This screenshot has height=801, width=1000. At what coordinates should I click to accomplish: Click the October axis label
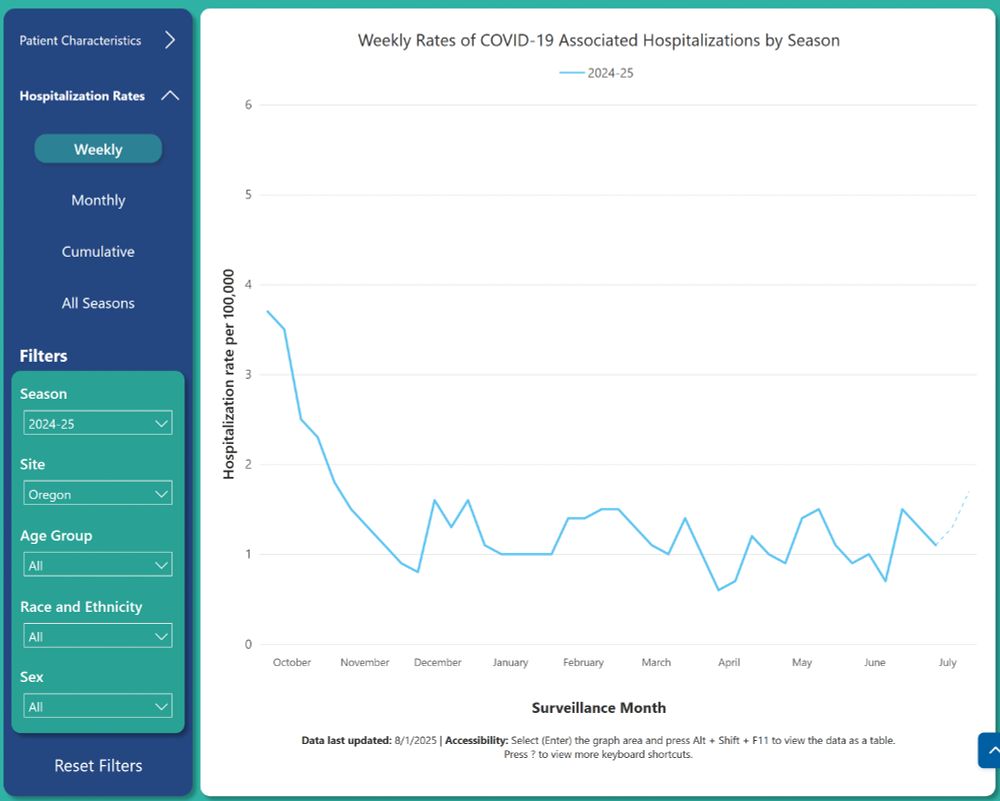pos(291,662)
